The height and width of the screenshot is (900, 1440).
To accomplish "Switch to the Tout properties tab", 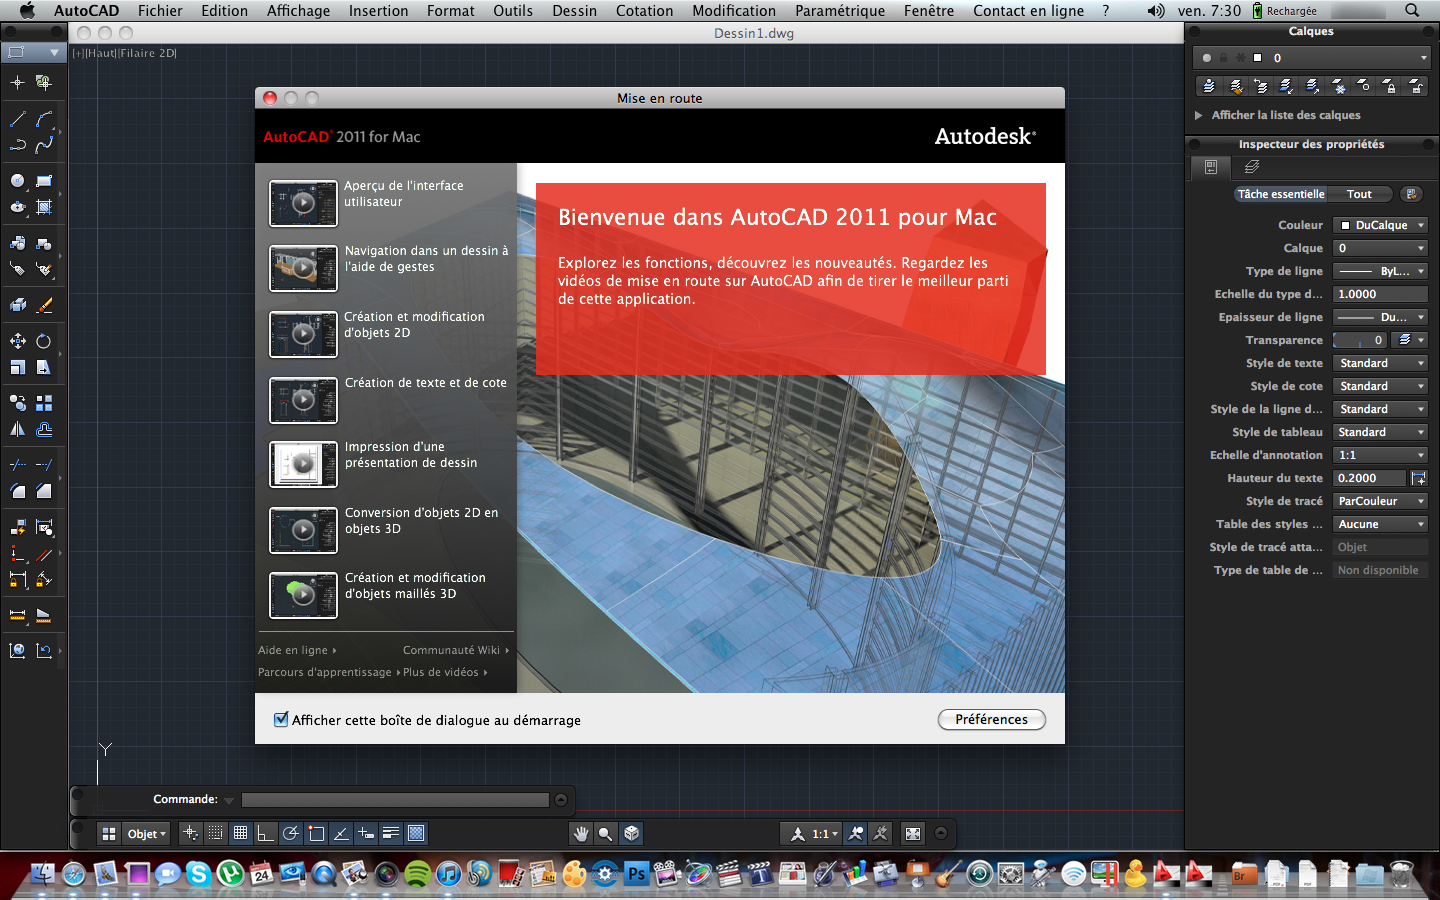I will (x=1359, y=194).
